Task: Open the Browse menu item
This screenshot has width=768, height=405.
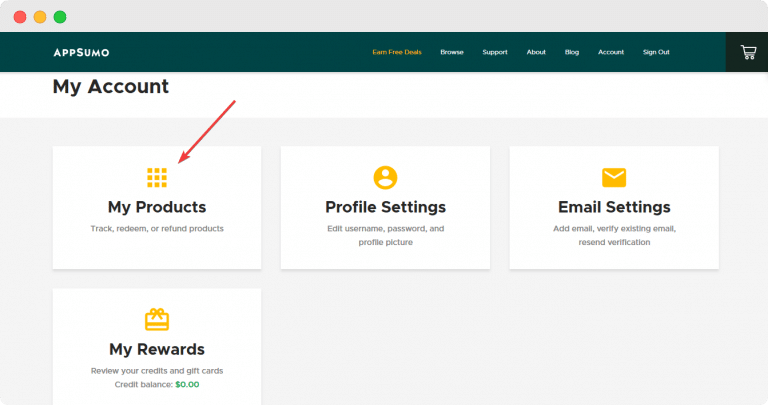Action: point(452,52)
